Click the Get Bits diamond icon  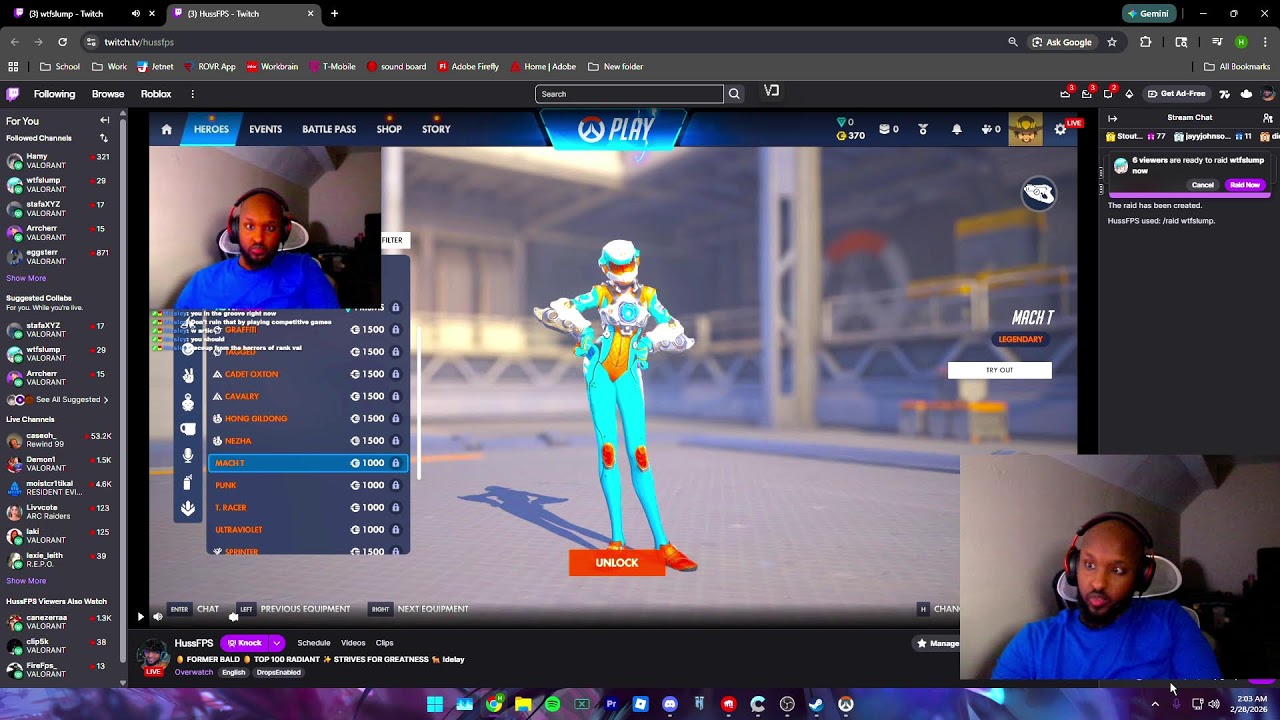point(1129,94)
